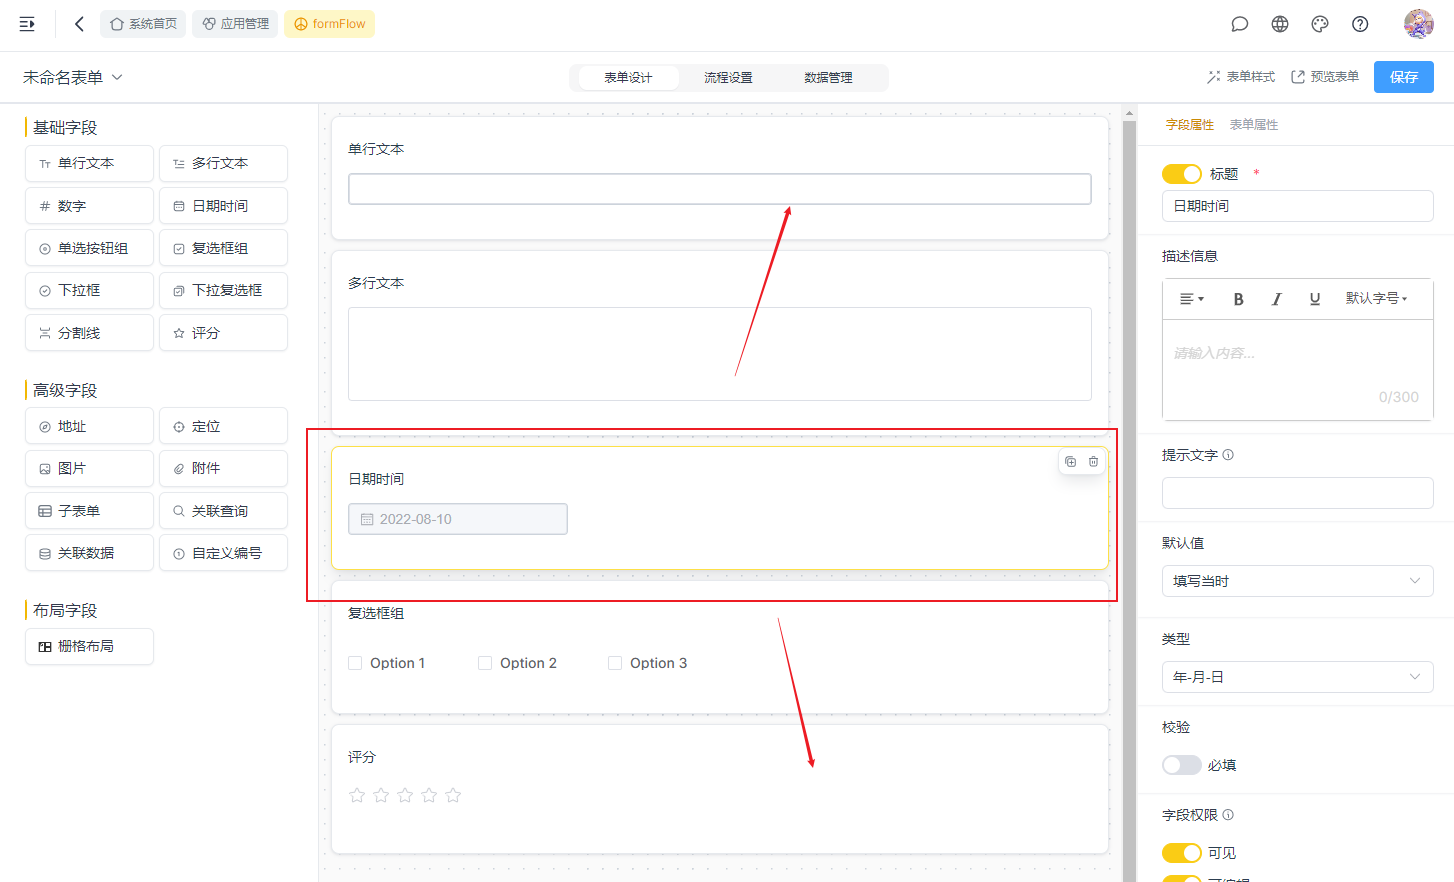Toggle the 标题 switch
This screenshot has width=1454, height=882.
1181,174
